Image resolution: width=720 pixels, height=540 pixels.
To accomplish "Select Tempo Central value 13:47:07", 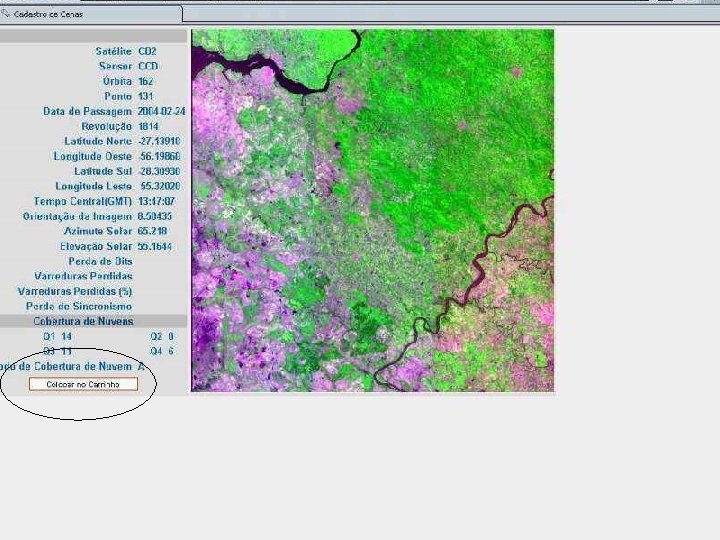I will click(x=156, y=201).
